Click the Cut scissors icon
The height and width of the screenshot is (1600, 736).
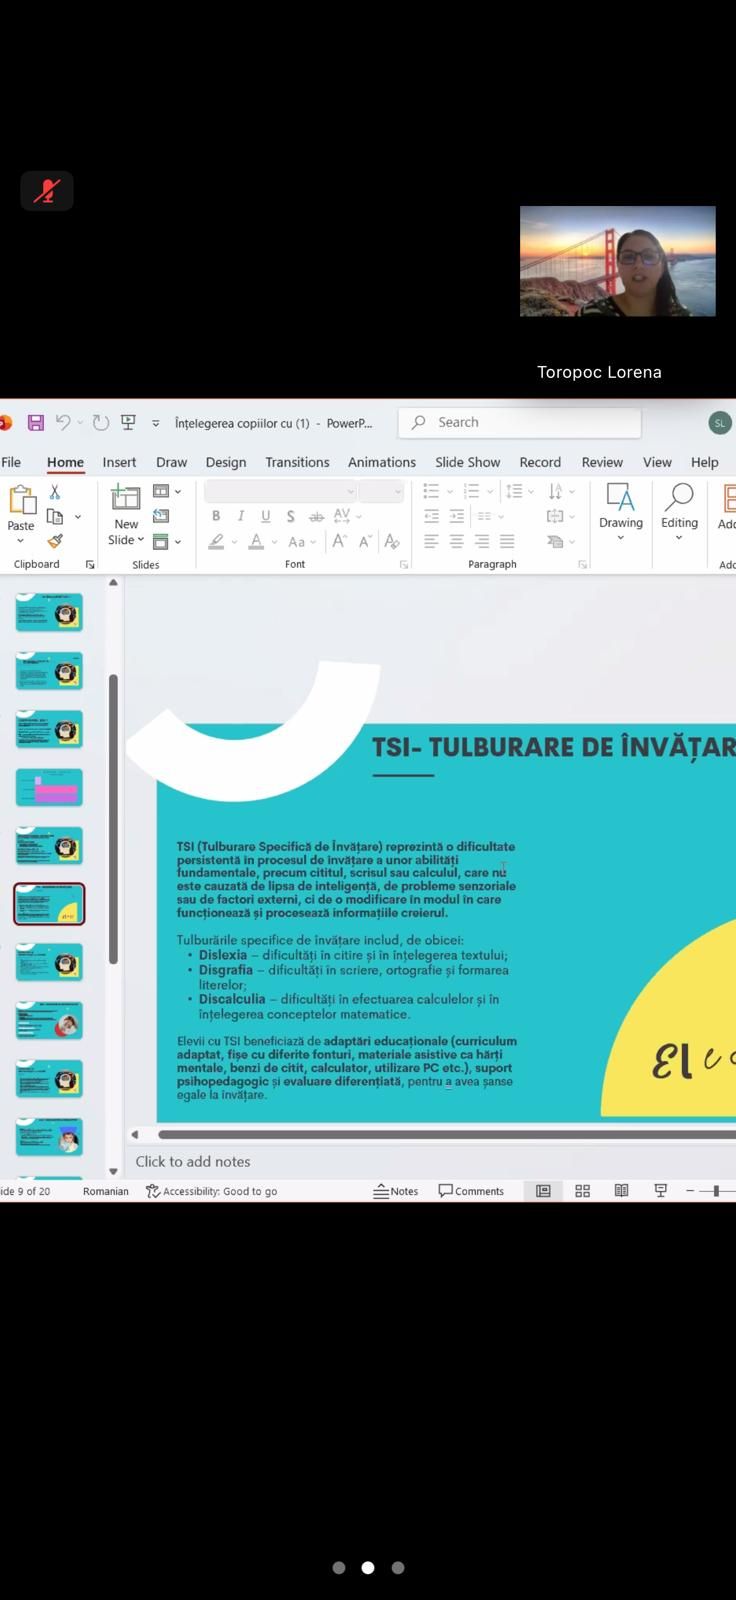(55, 492)
